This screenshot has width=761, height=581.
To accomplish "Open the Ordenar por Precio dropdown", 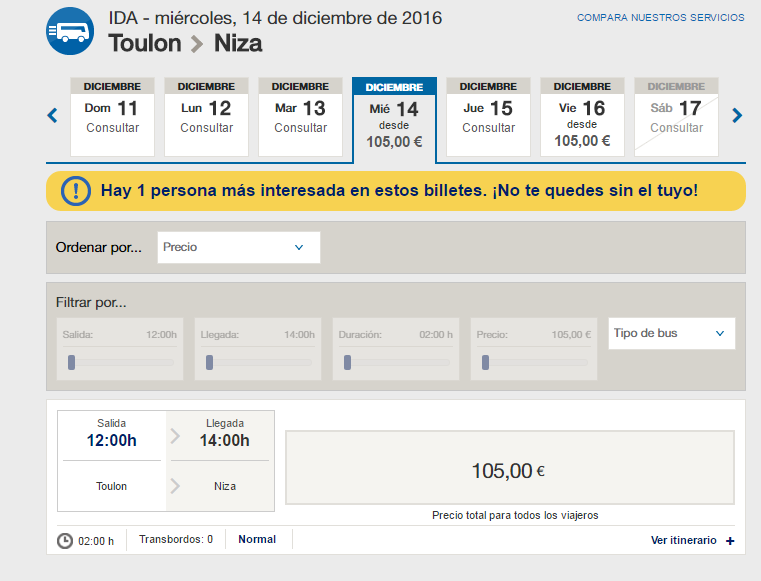I will (x=239, y=247).
